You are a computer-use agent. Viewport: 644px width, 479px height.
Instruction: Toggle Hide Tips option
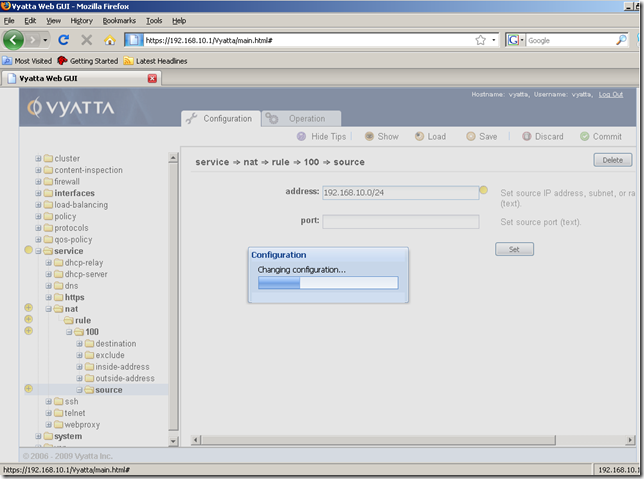coord(302,137)
